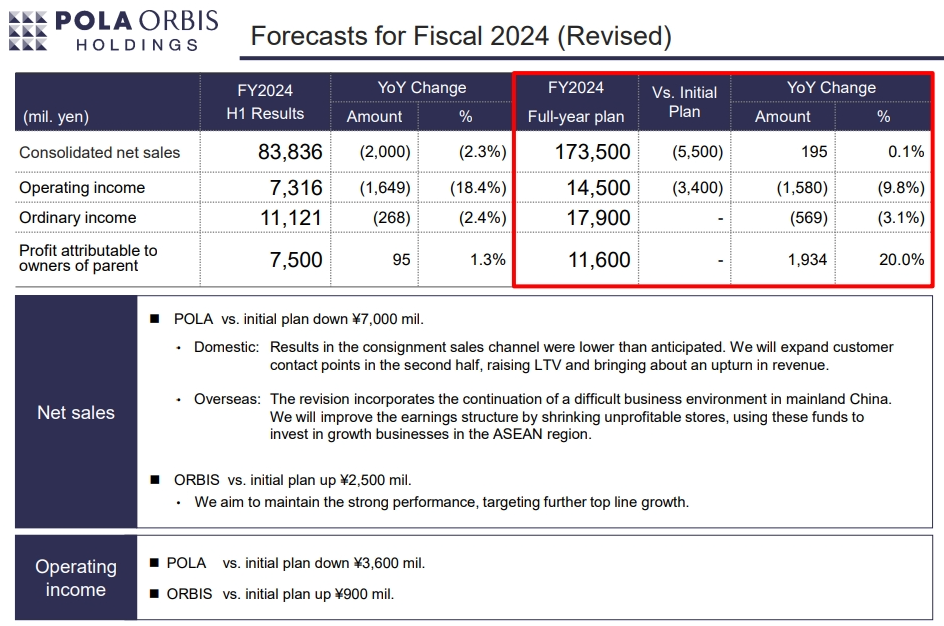Select full-year net sales 173,500
Screen dimensions: 944x626
click(x=592, y=152)
